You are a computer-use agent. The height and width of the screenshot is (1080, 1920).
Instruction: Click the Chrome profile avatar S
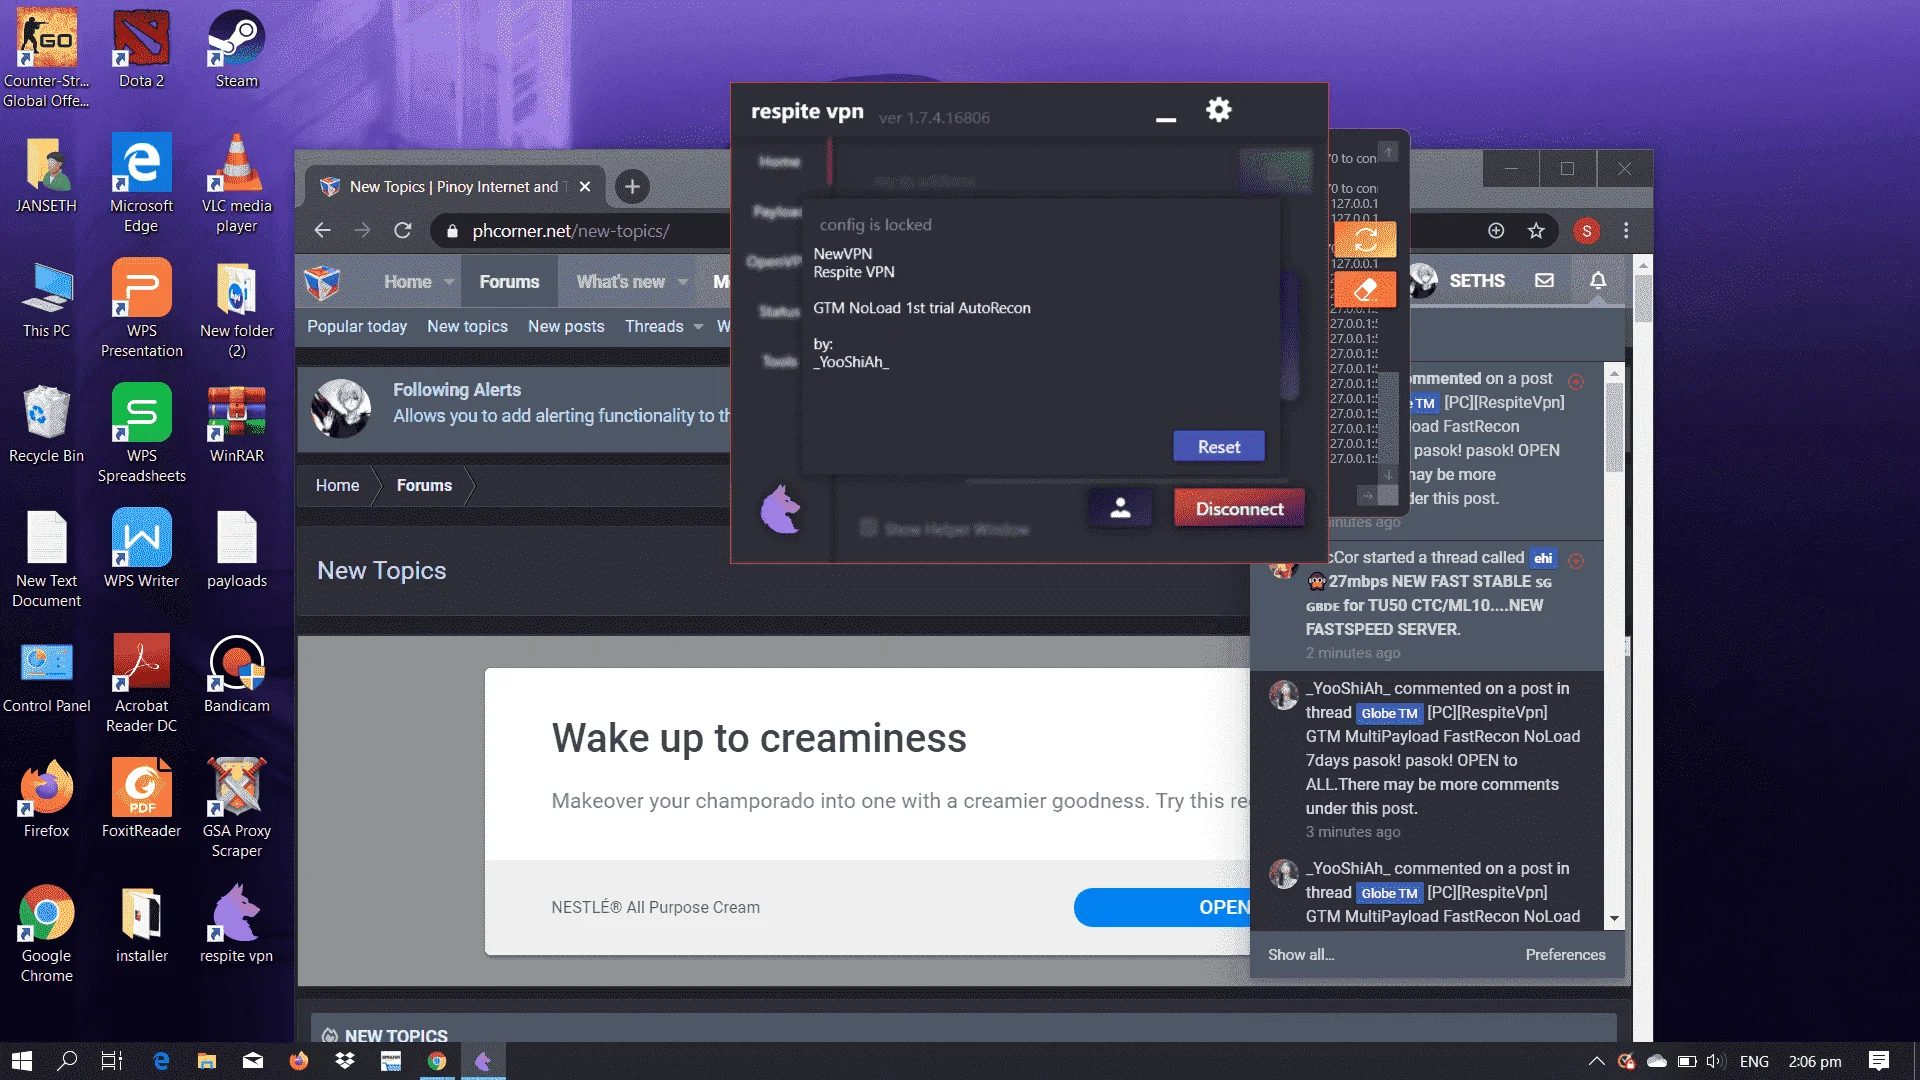(1586, 231)
